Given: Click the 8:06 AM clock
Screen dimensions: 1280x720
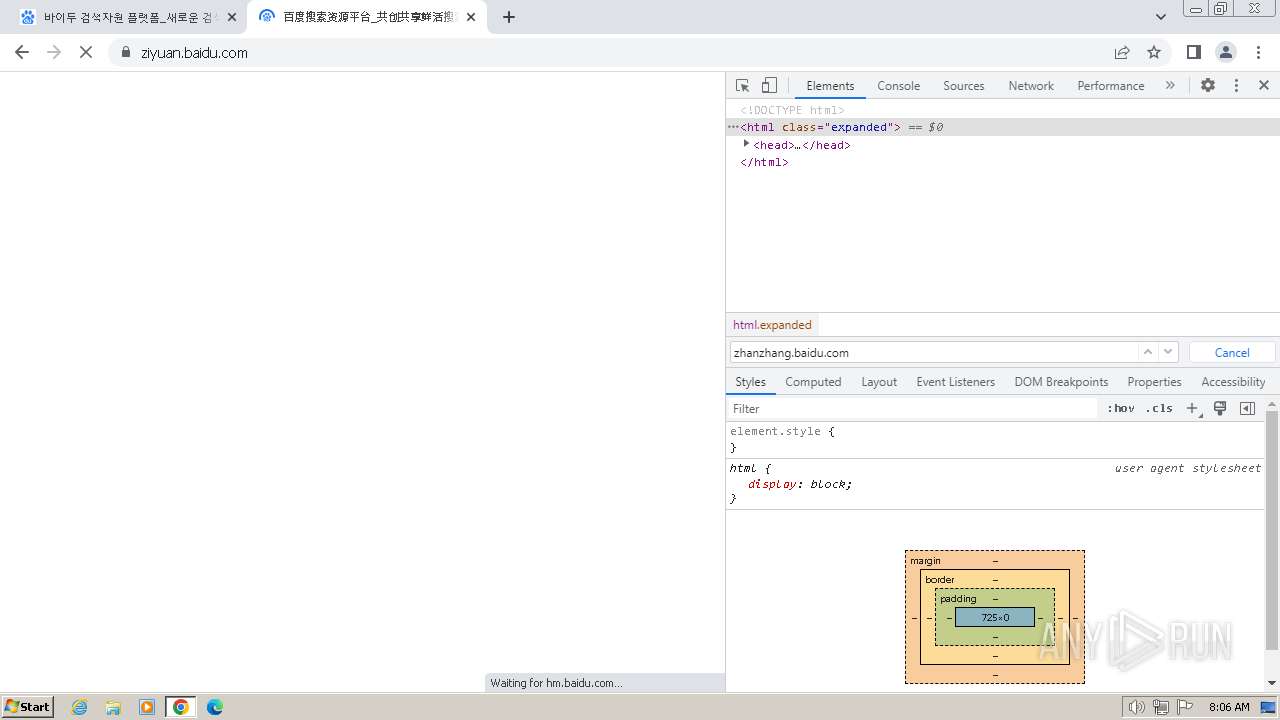Looking at the screenshot, I should (x=1229, y=707).
